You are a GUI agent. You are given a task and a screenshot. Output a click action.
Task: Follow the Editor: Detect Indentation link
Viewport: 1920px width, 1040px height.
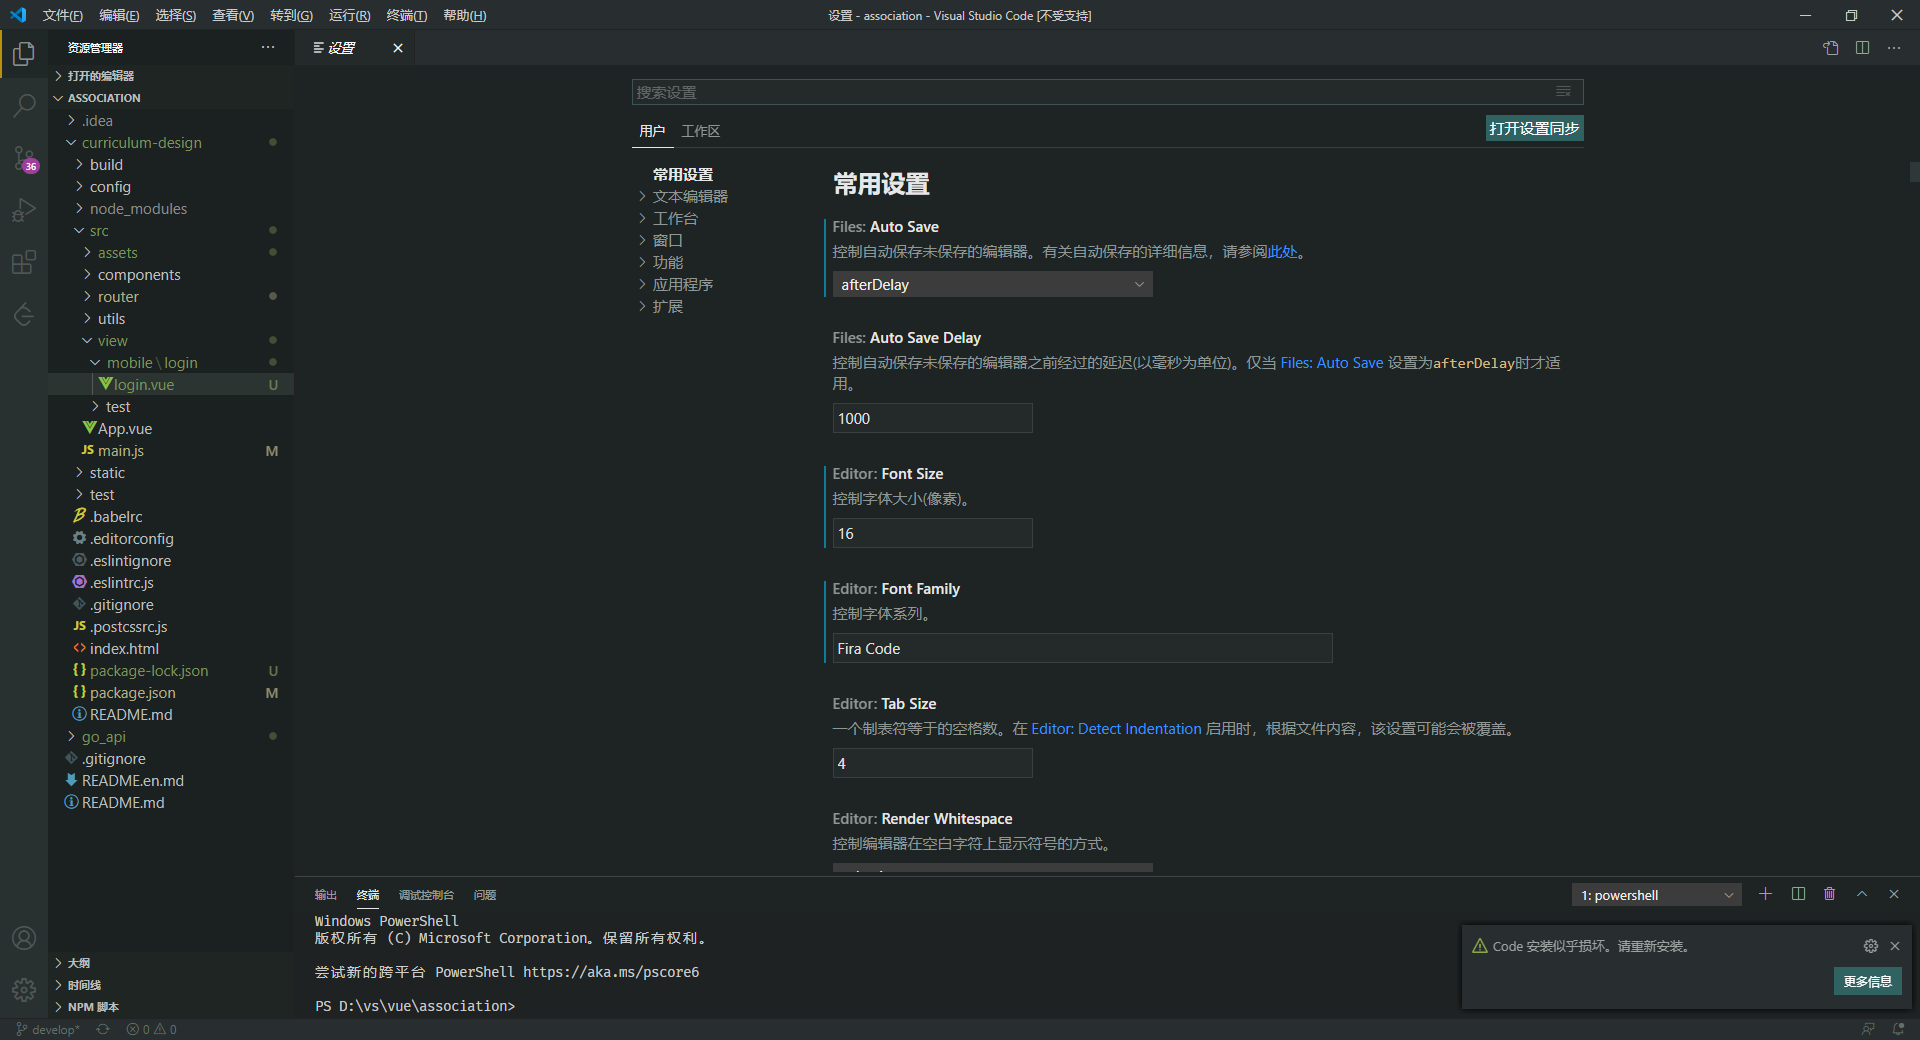pos(1116,729)
